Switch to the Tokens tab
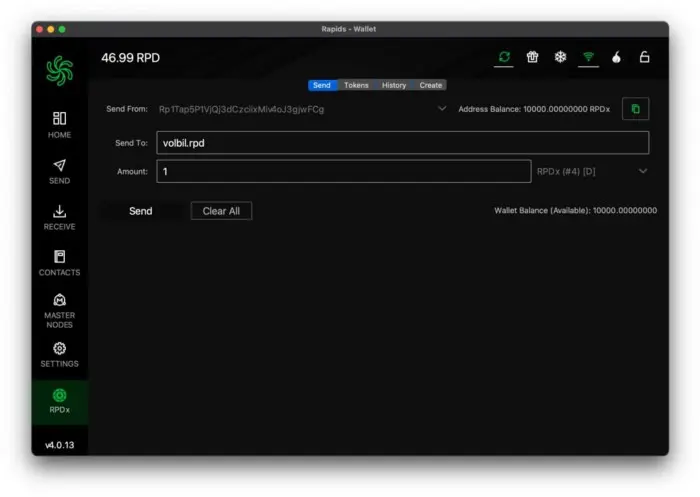The width and height of the screenshot is (700, 497). tap(356, 85)
